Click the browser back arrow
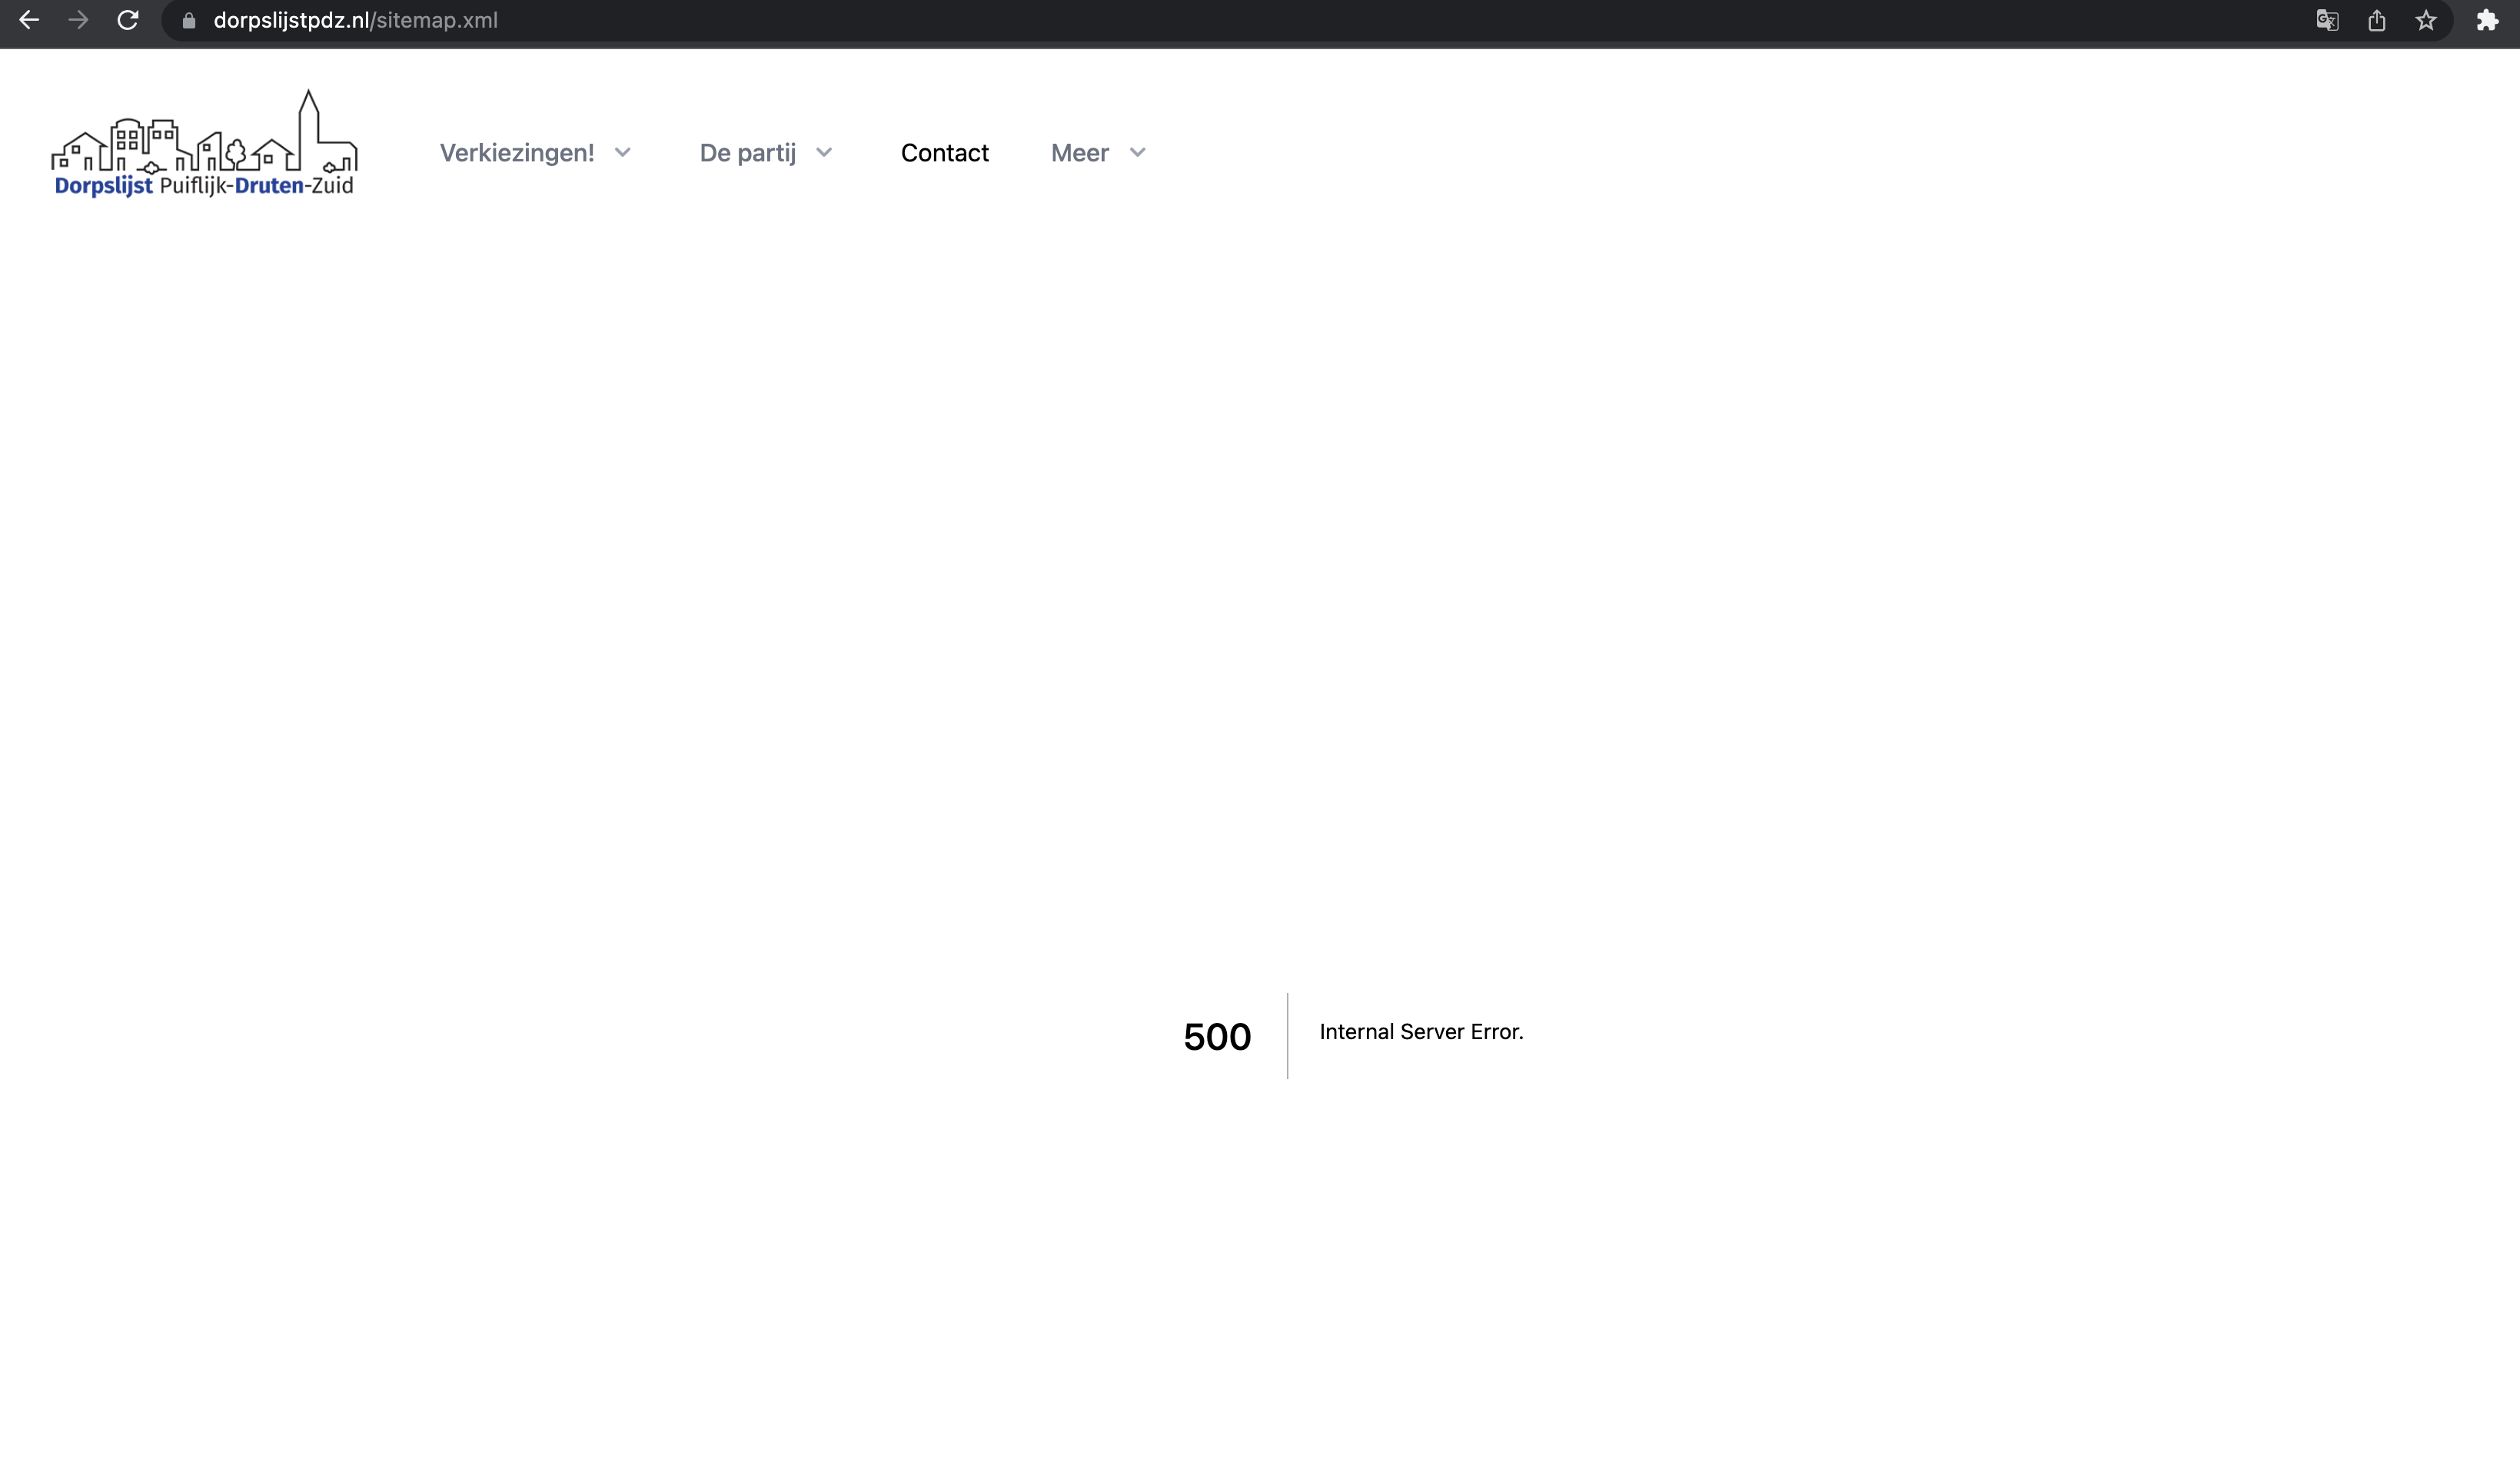This screenshot has height=1468, width=2520. (x=29, y=19)
